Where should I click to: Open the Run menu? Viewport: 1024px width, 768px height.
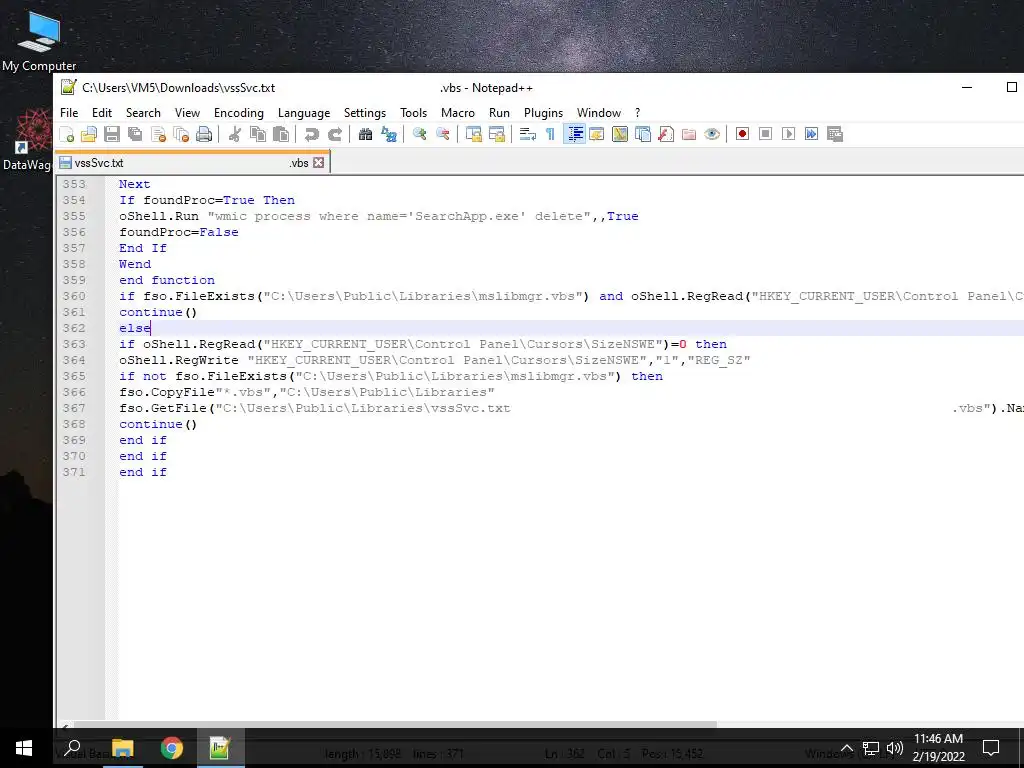click(500, 113)
